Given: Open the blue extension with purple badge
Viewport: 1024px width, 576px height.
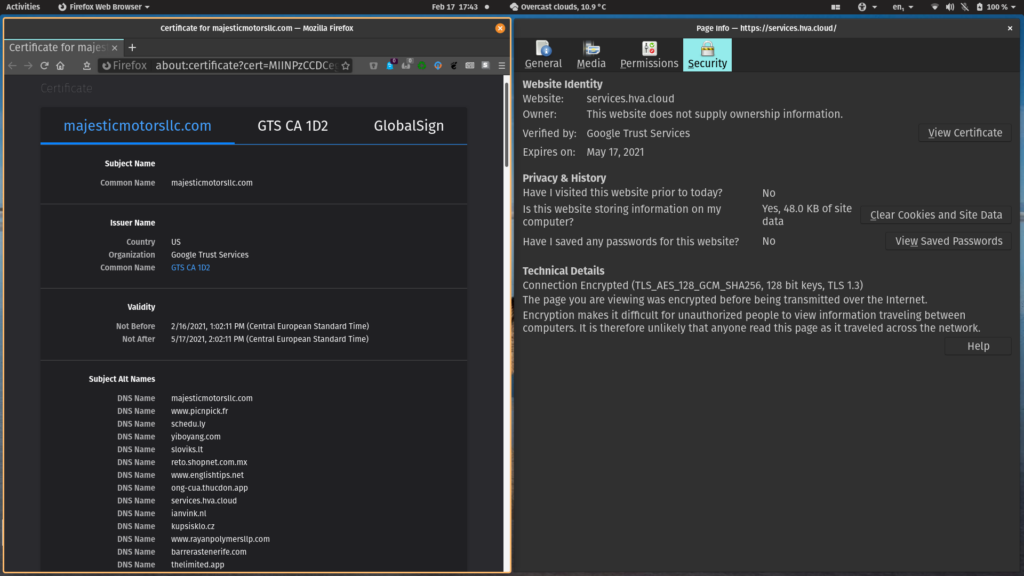Looking at the screenshot, I should click(x=391, y=65).
